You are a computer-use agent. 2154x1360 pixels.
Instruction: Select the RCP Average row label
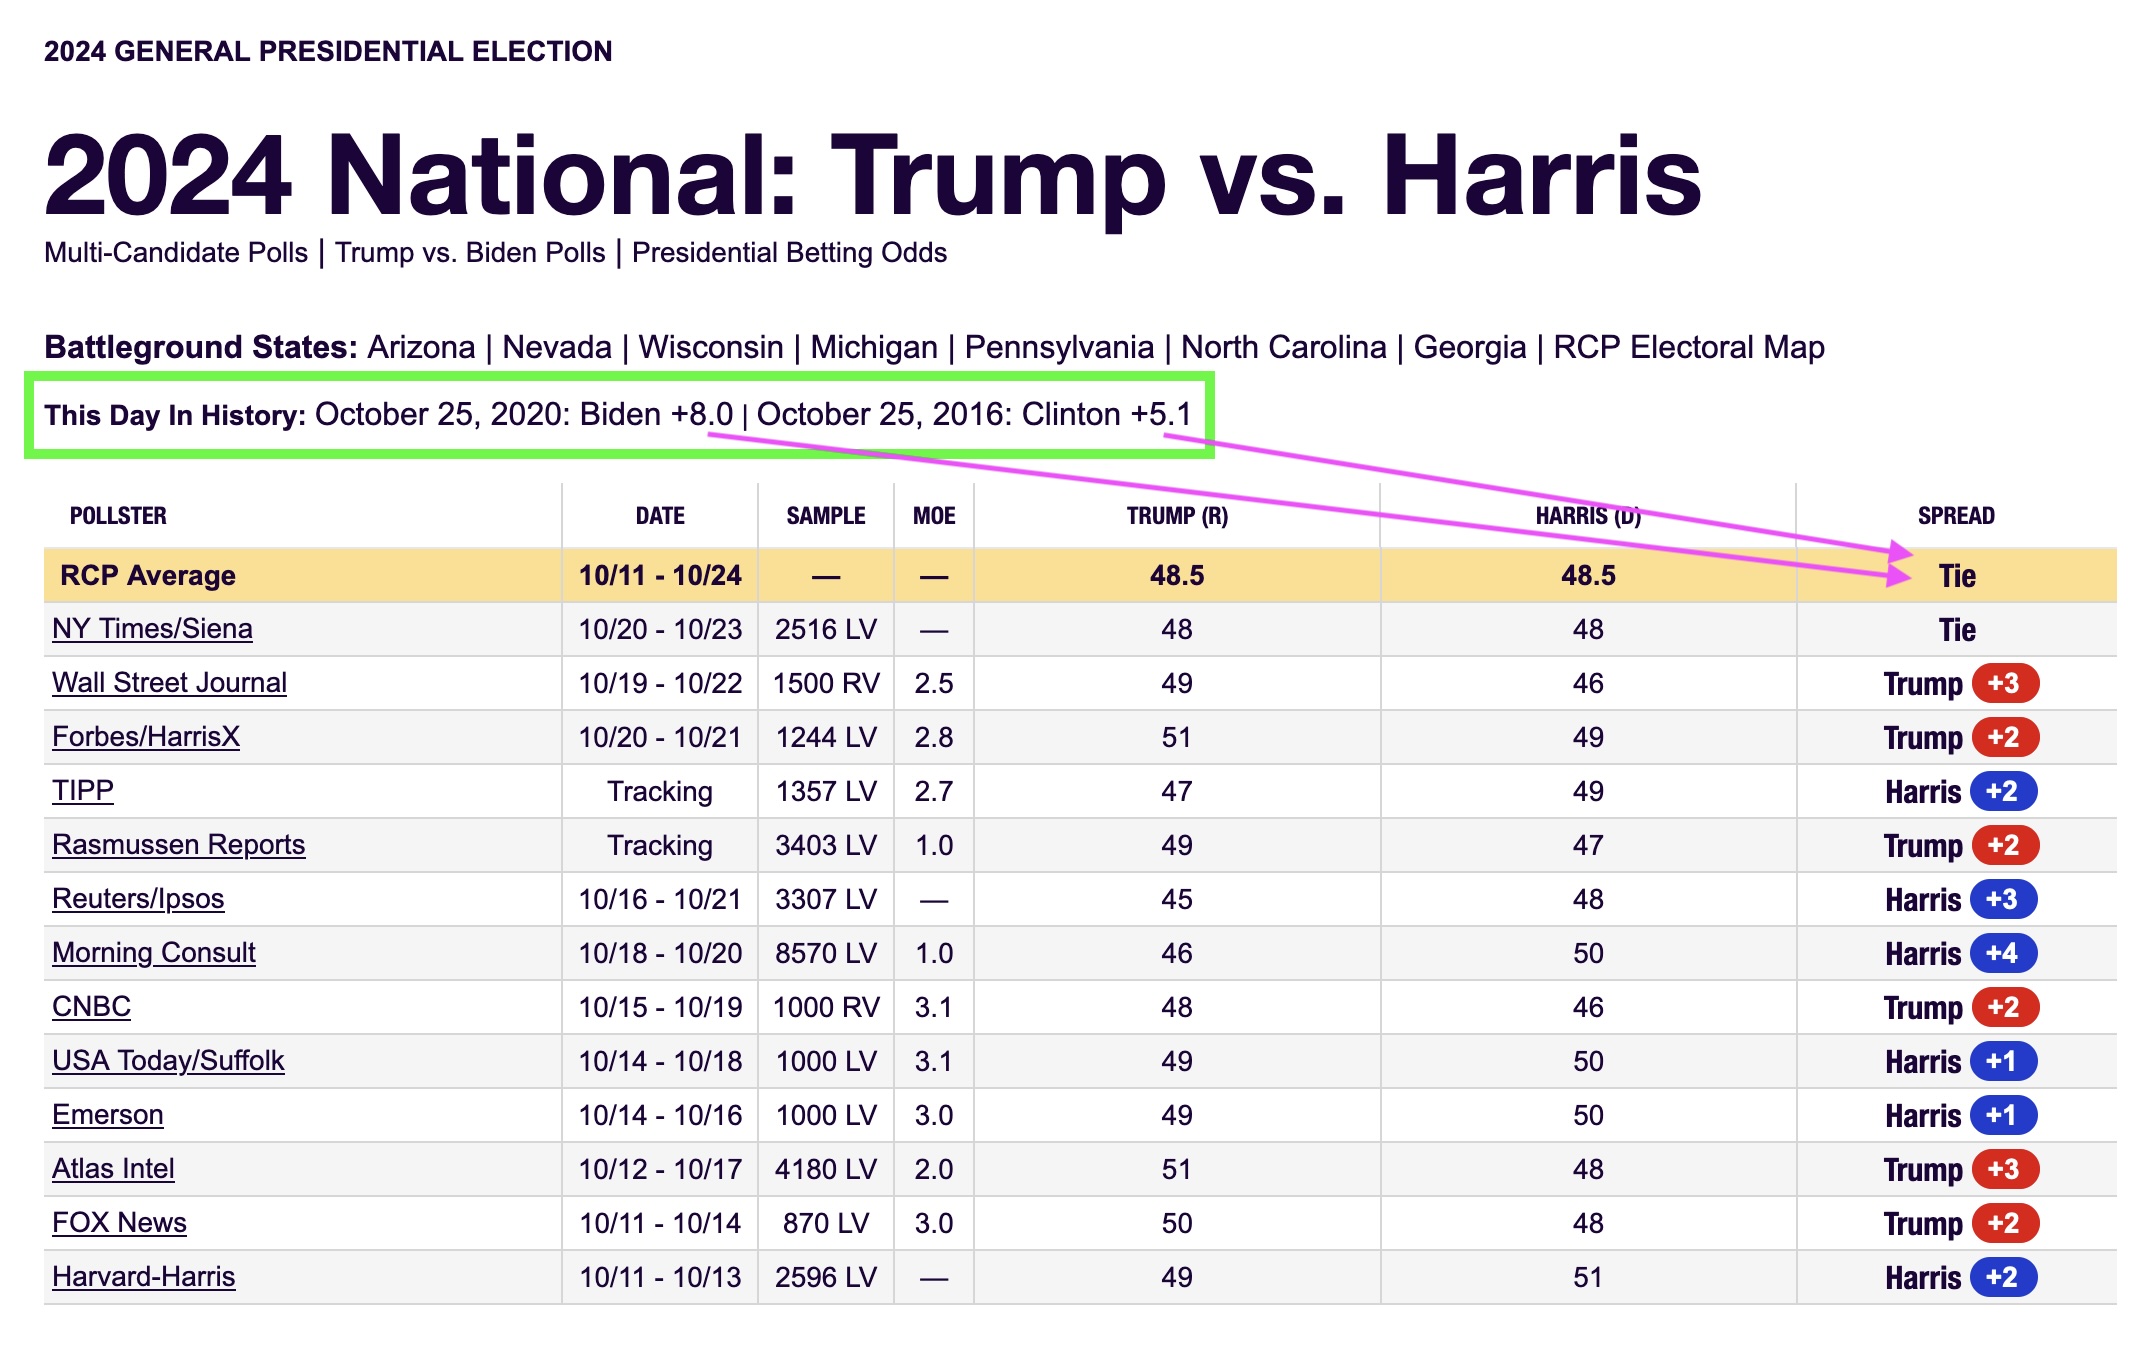tap(148, 575)
